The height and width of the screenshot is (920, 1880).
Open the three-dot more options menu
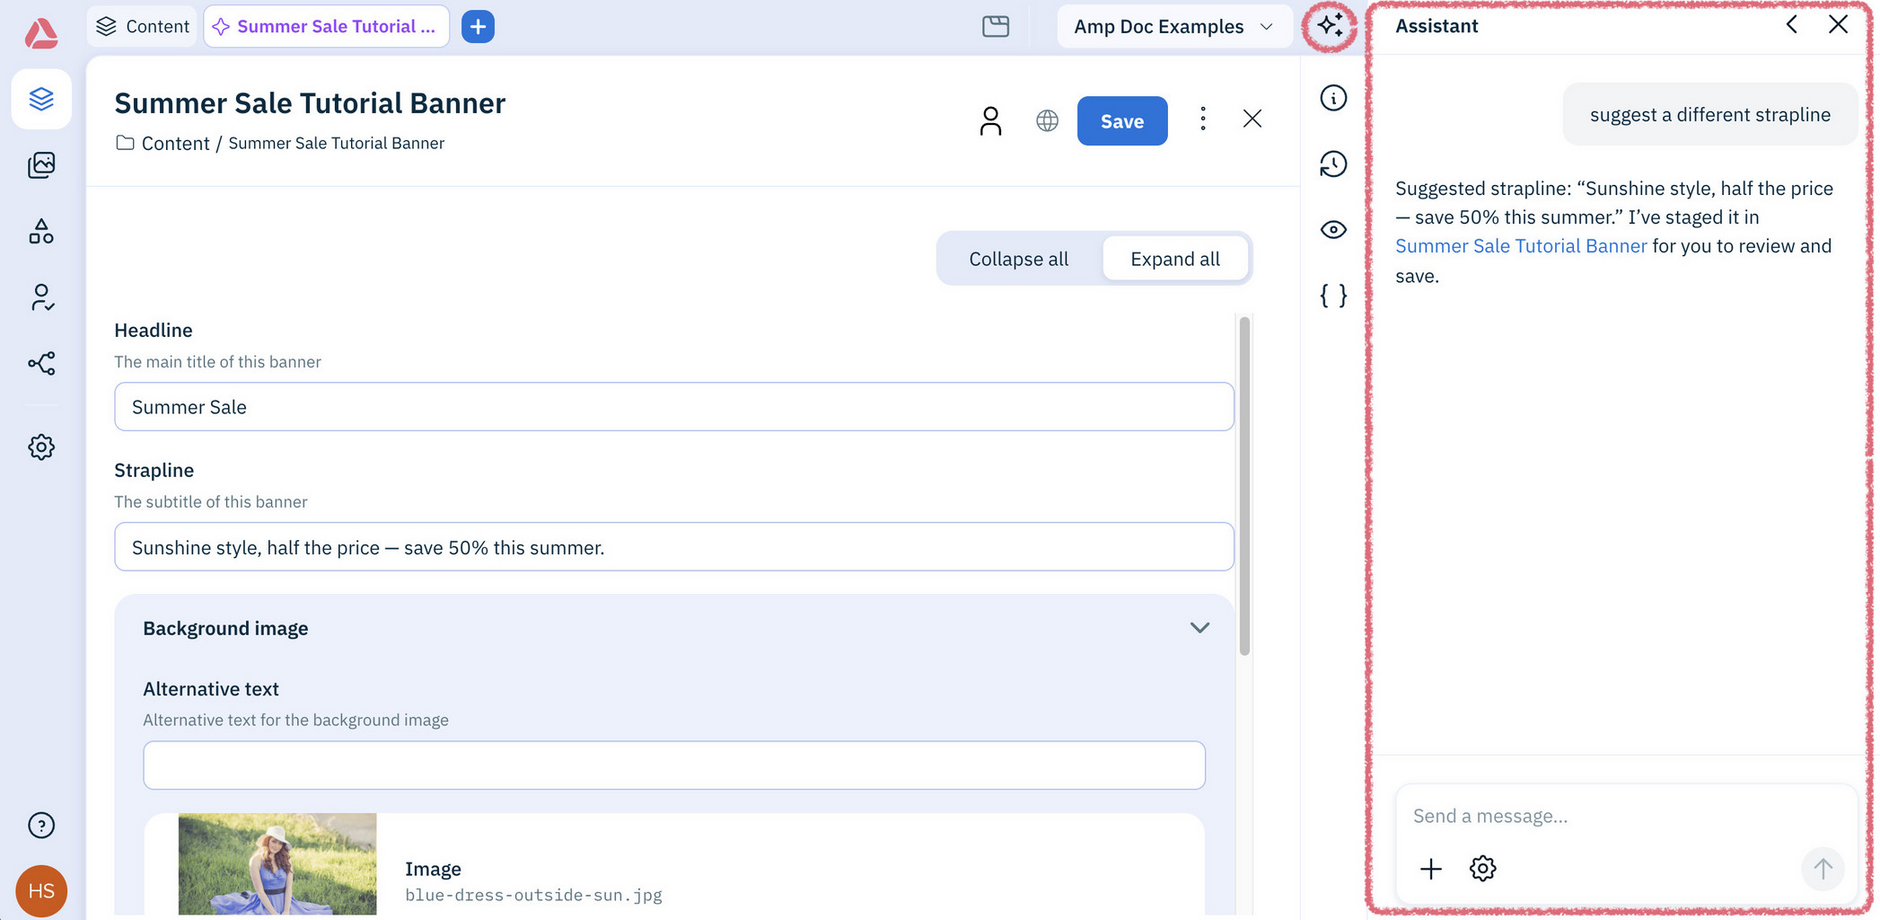pos(1203,119)
